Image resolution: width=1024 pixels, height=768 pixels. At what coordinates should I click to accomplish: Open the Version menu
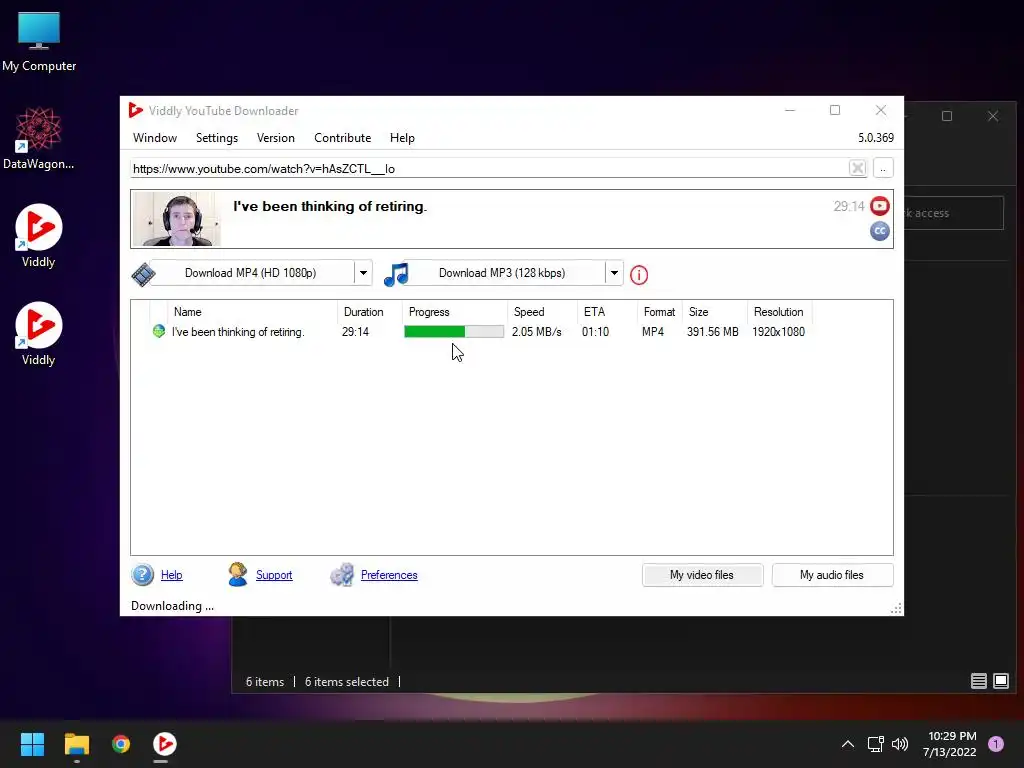point(276,138)
